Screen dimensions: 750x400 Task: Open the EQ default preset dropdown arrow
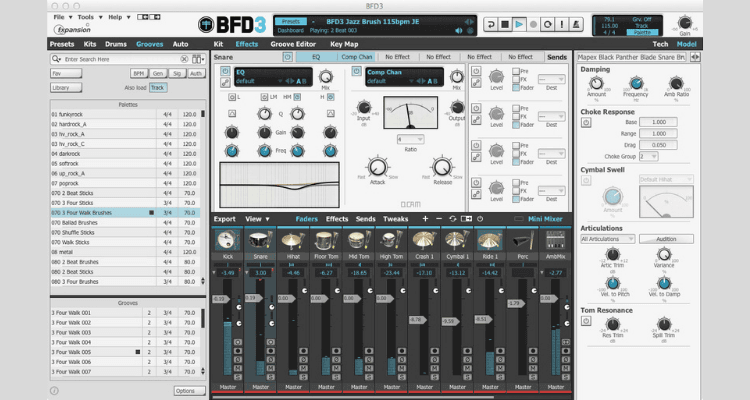coord(280,81)
